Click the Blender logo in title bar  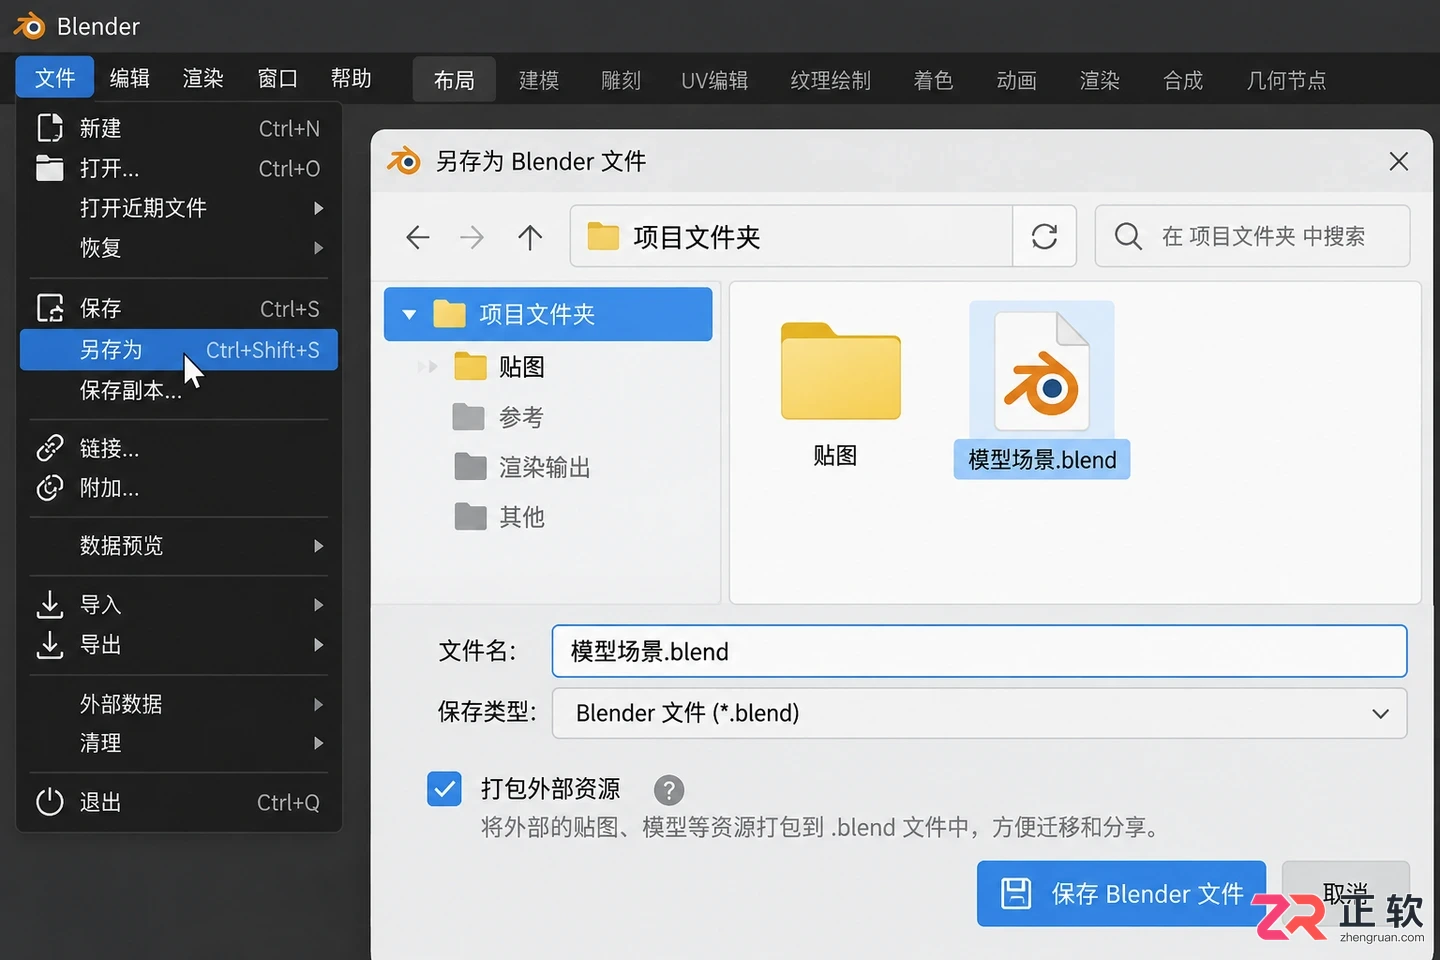[x=30, y=26]
